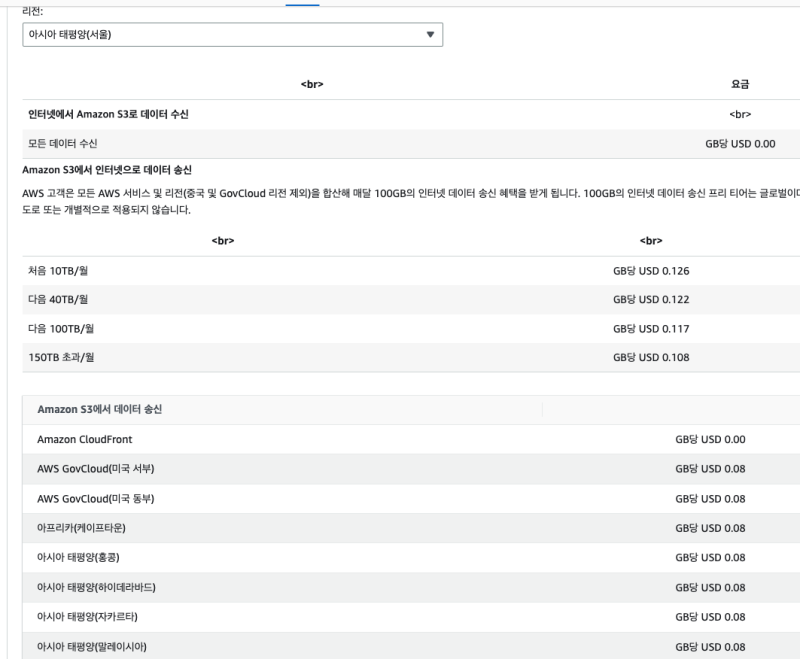Select the Amazon CloudFront row

411,439
